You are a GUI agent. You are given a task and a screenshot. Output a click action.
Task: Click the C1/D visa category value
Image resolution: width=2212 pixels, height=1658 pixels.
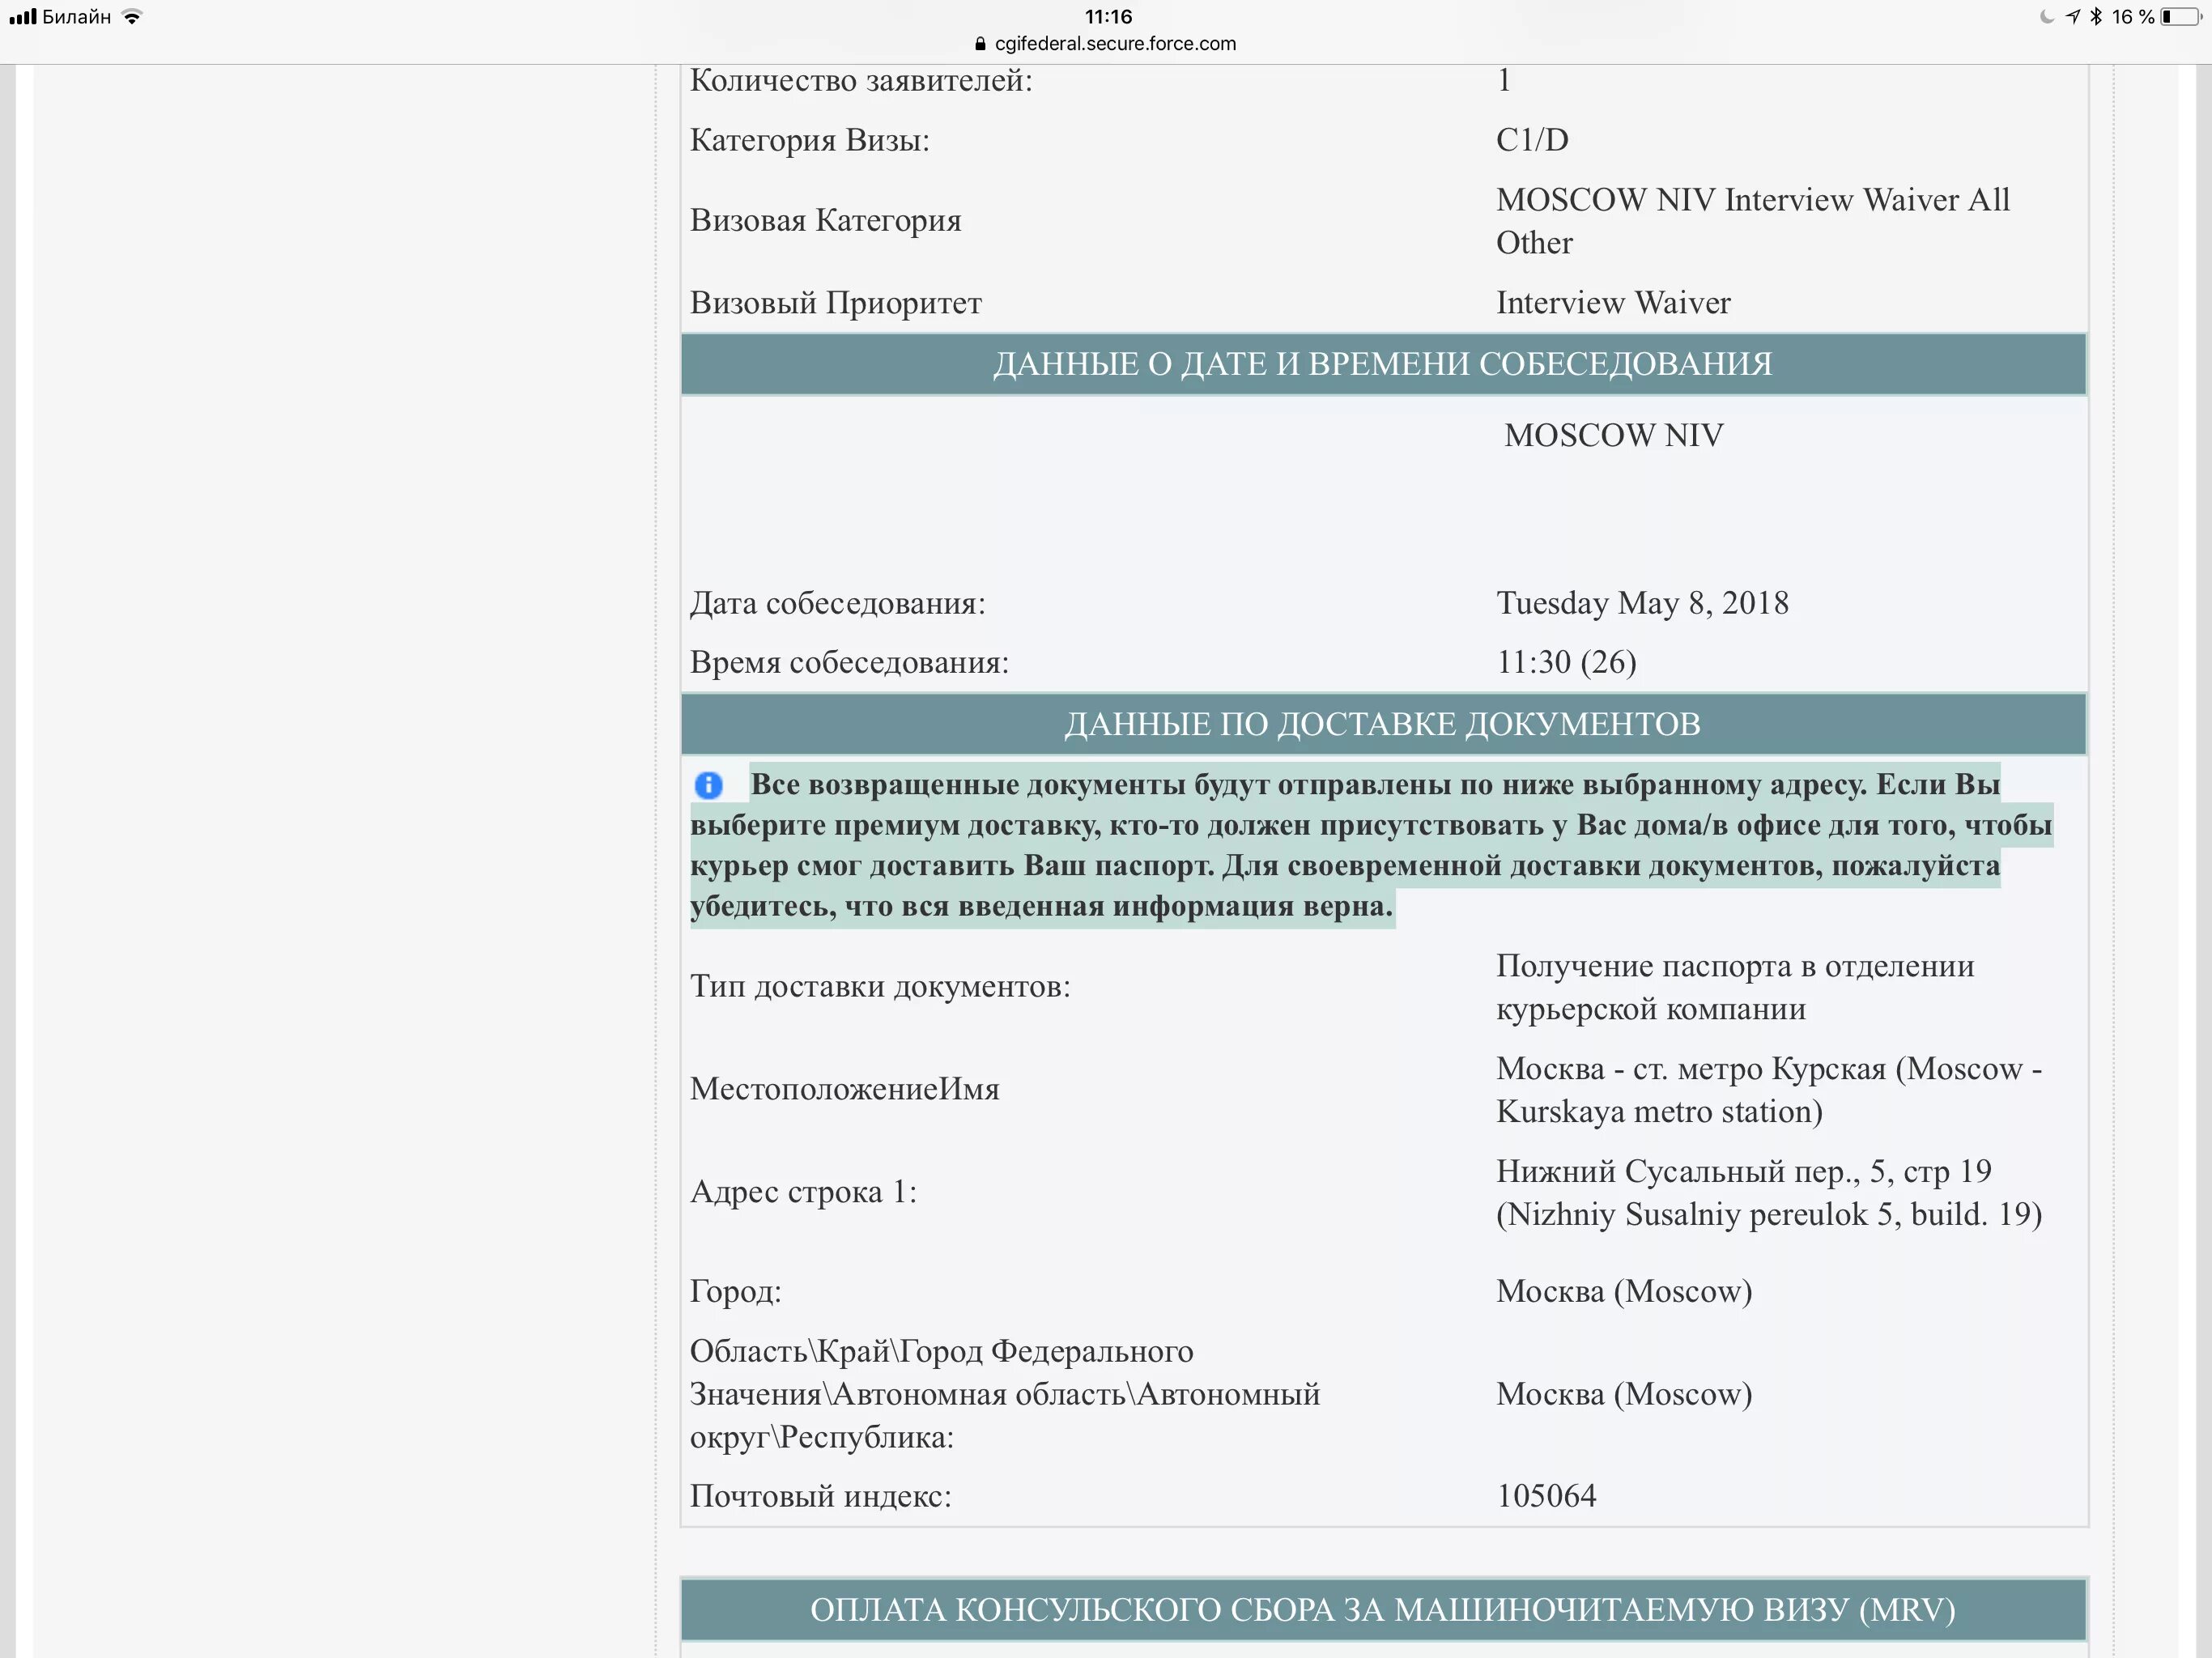pyautogui.click(x=1532, y=140)
